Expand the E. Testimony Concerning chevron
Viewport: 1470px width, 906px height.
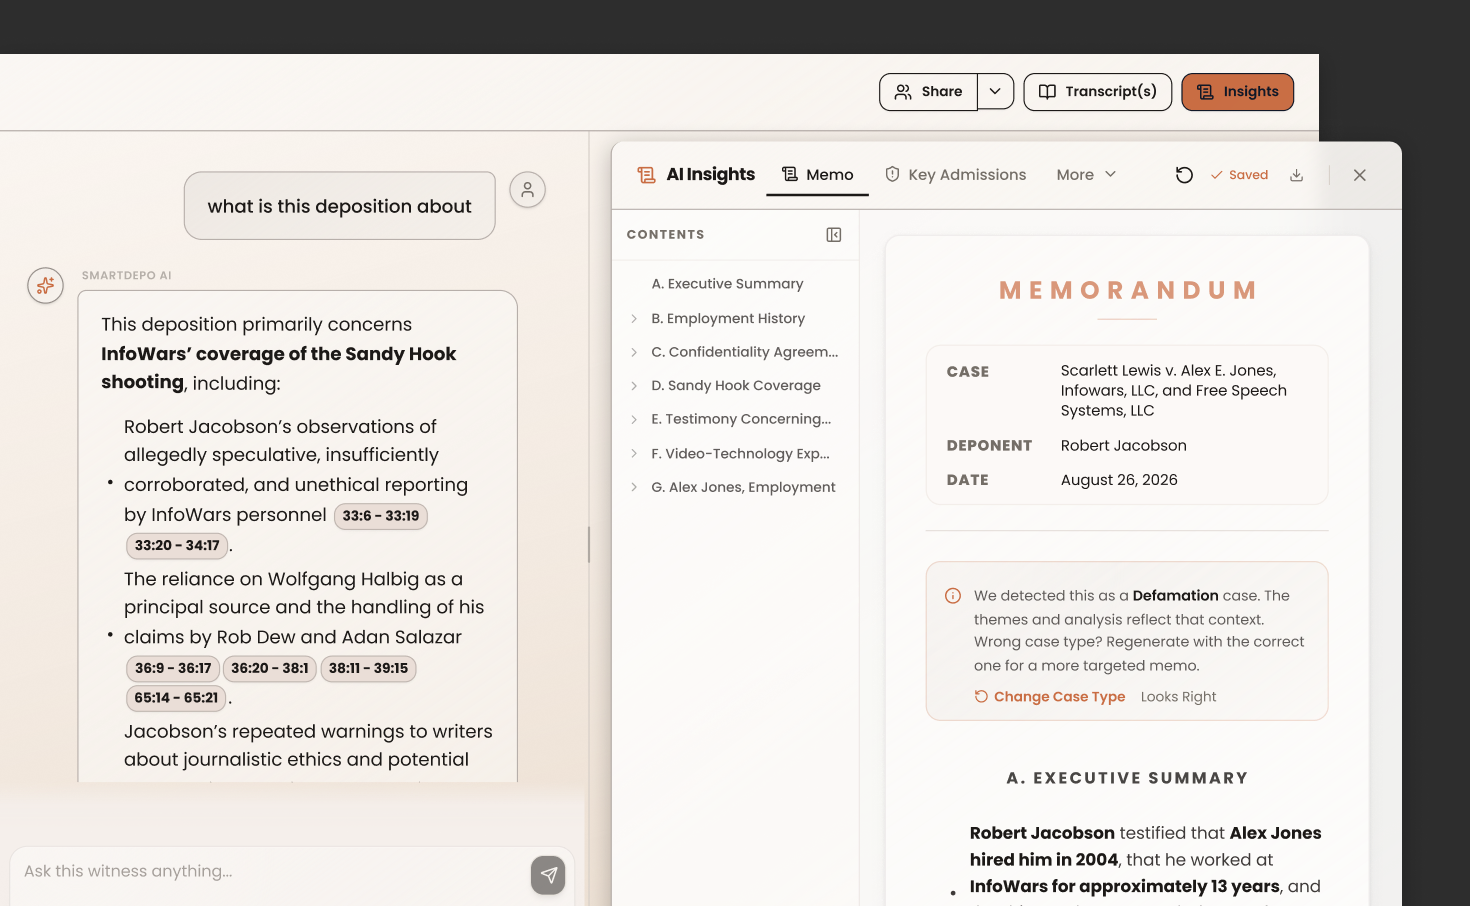[634, 419]
